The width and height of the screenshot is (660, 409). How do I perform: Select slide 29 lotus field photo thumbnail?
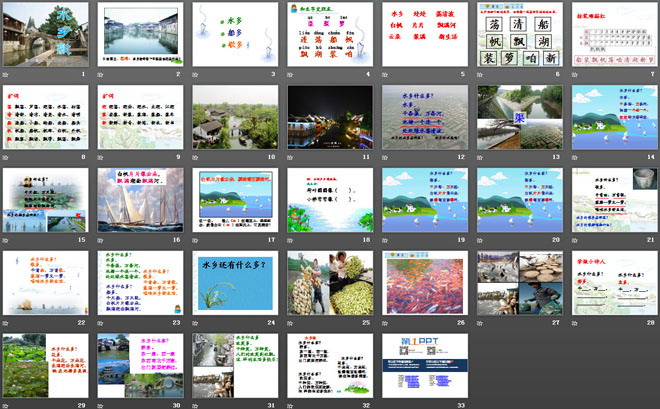(45, 366)
